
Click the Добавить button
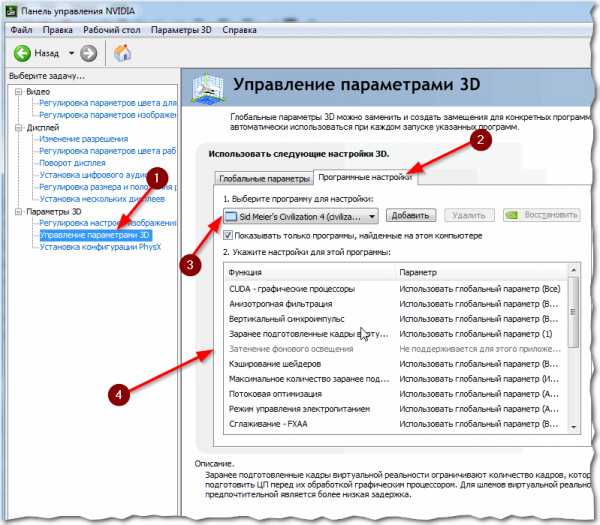point(411,215)
